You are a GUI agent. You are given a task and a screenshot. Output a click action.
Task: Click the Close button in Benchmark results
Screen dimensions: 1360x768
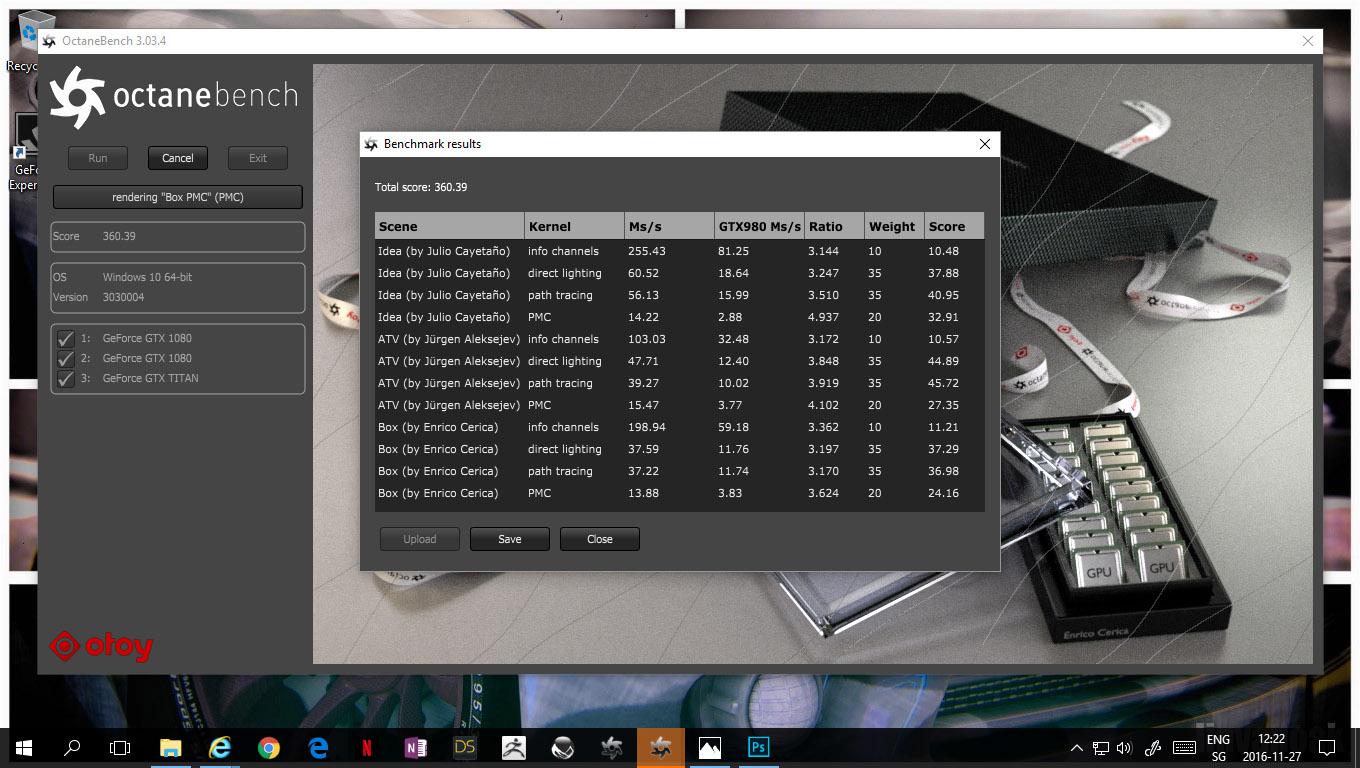coord(600,539)
